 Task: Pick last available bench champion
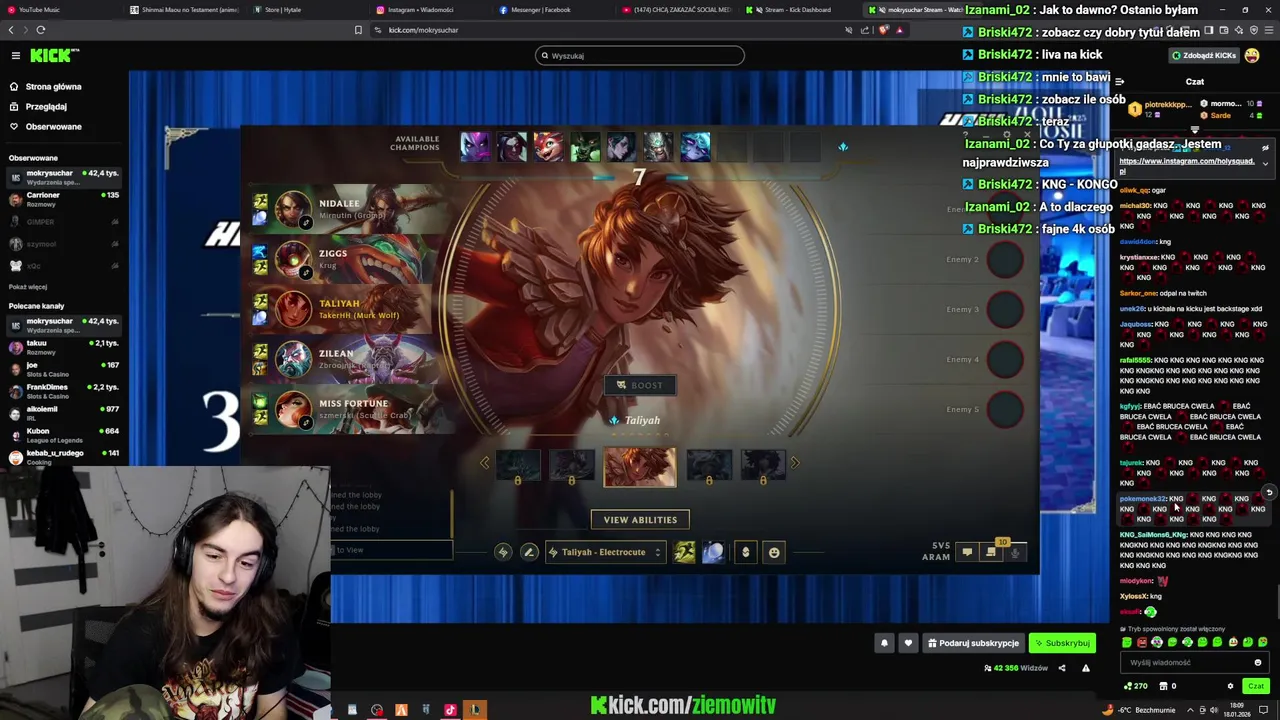[x=695, y=147]
